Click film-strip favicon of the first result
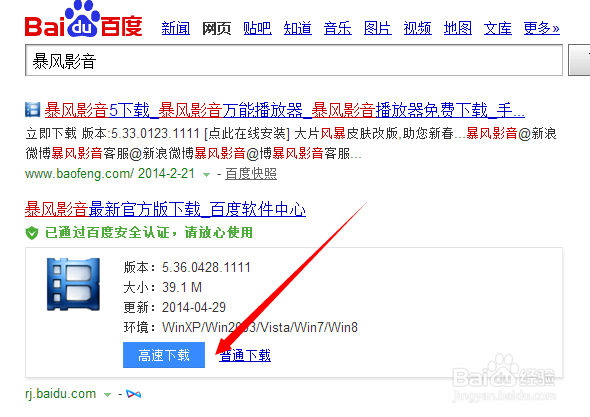Screen dimensions: 590x417 (33, 110)
